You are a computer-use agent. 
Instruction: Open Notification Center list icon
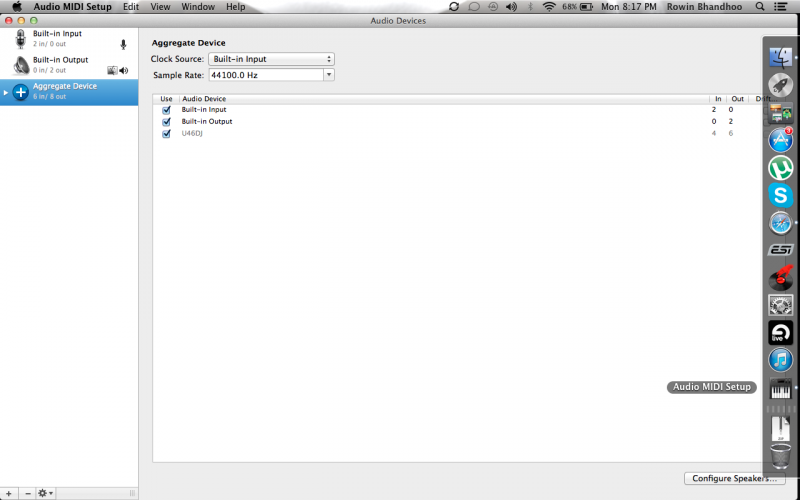[x=780, y=7]
